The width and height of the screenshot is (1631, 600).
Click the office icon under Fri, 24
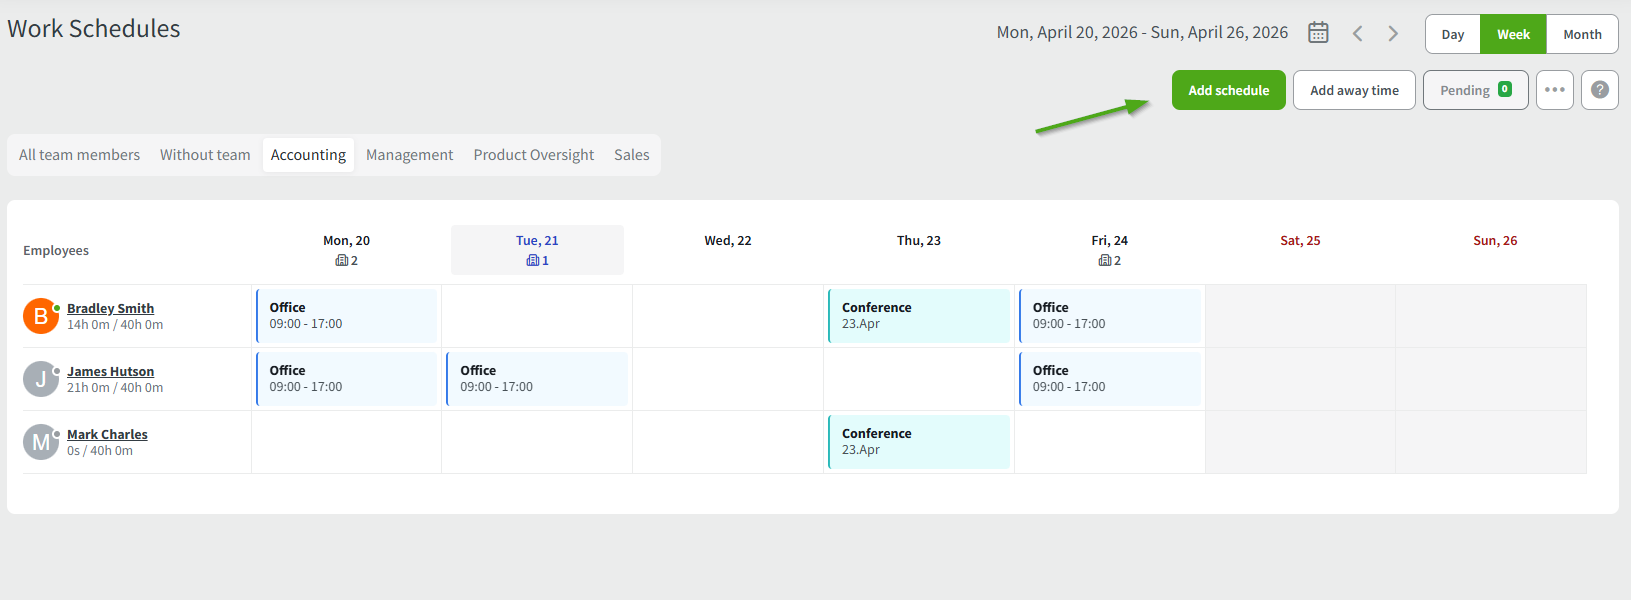(x=1104, y=260)
